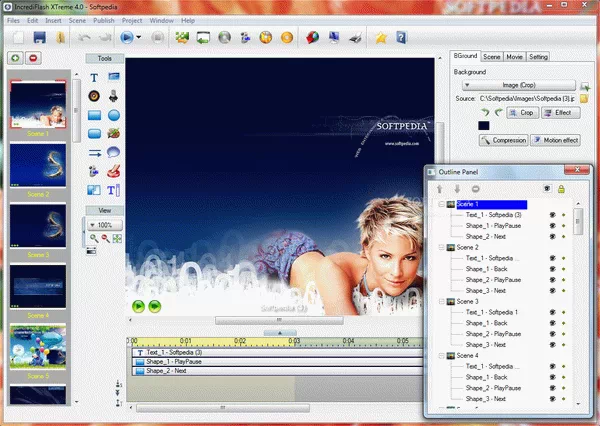
Task: Open the dropdown arrow next to preview play
Action: click(x=139, y=38)
